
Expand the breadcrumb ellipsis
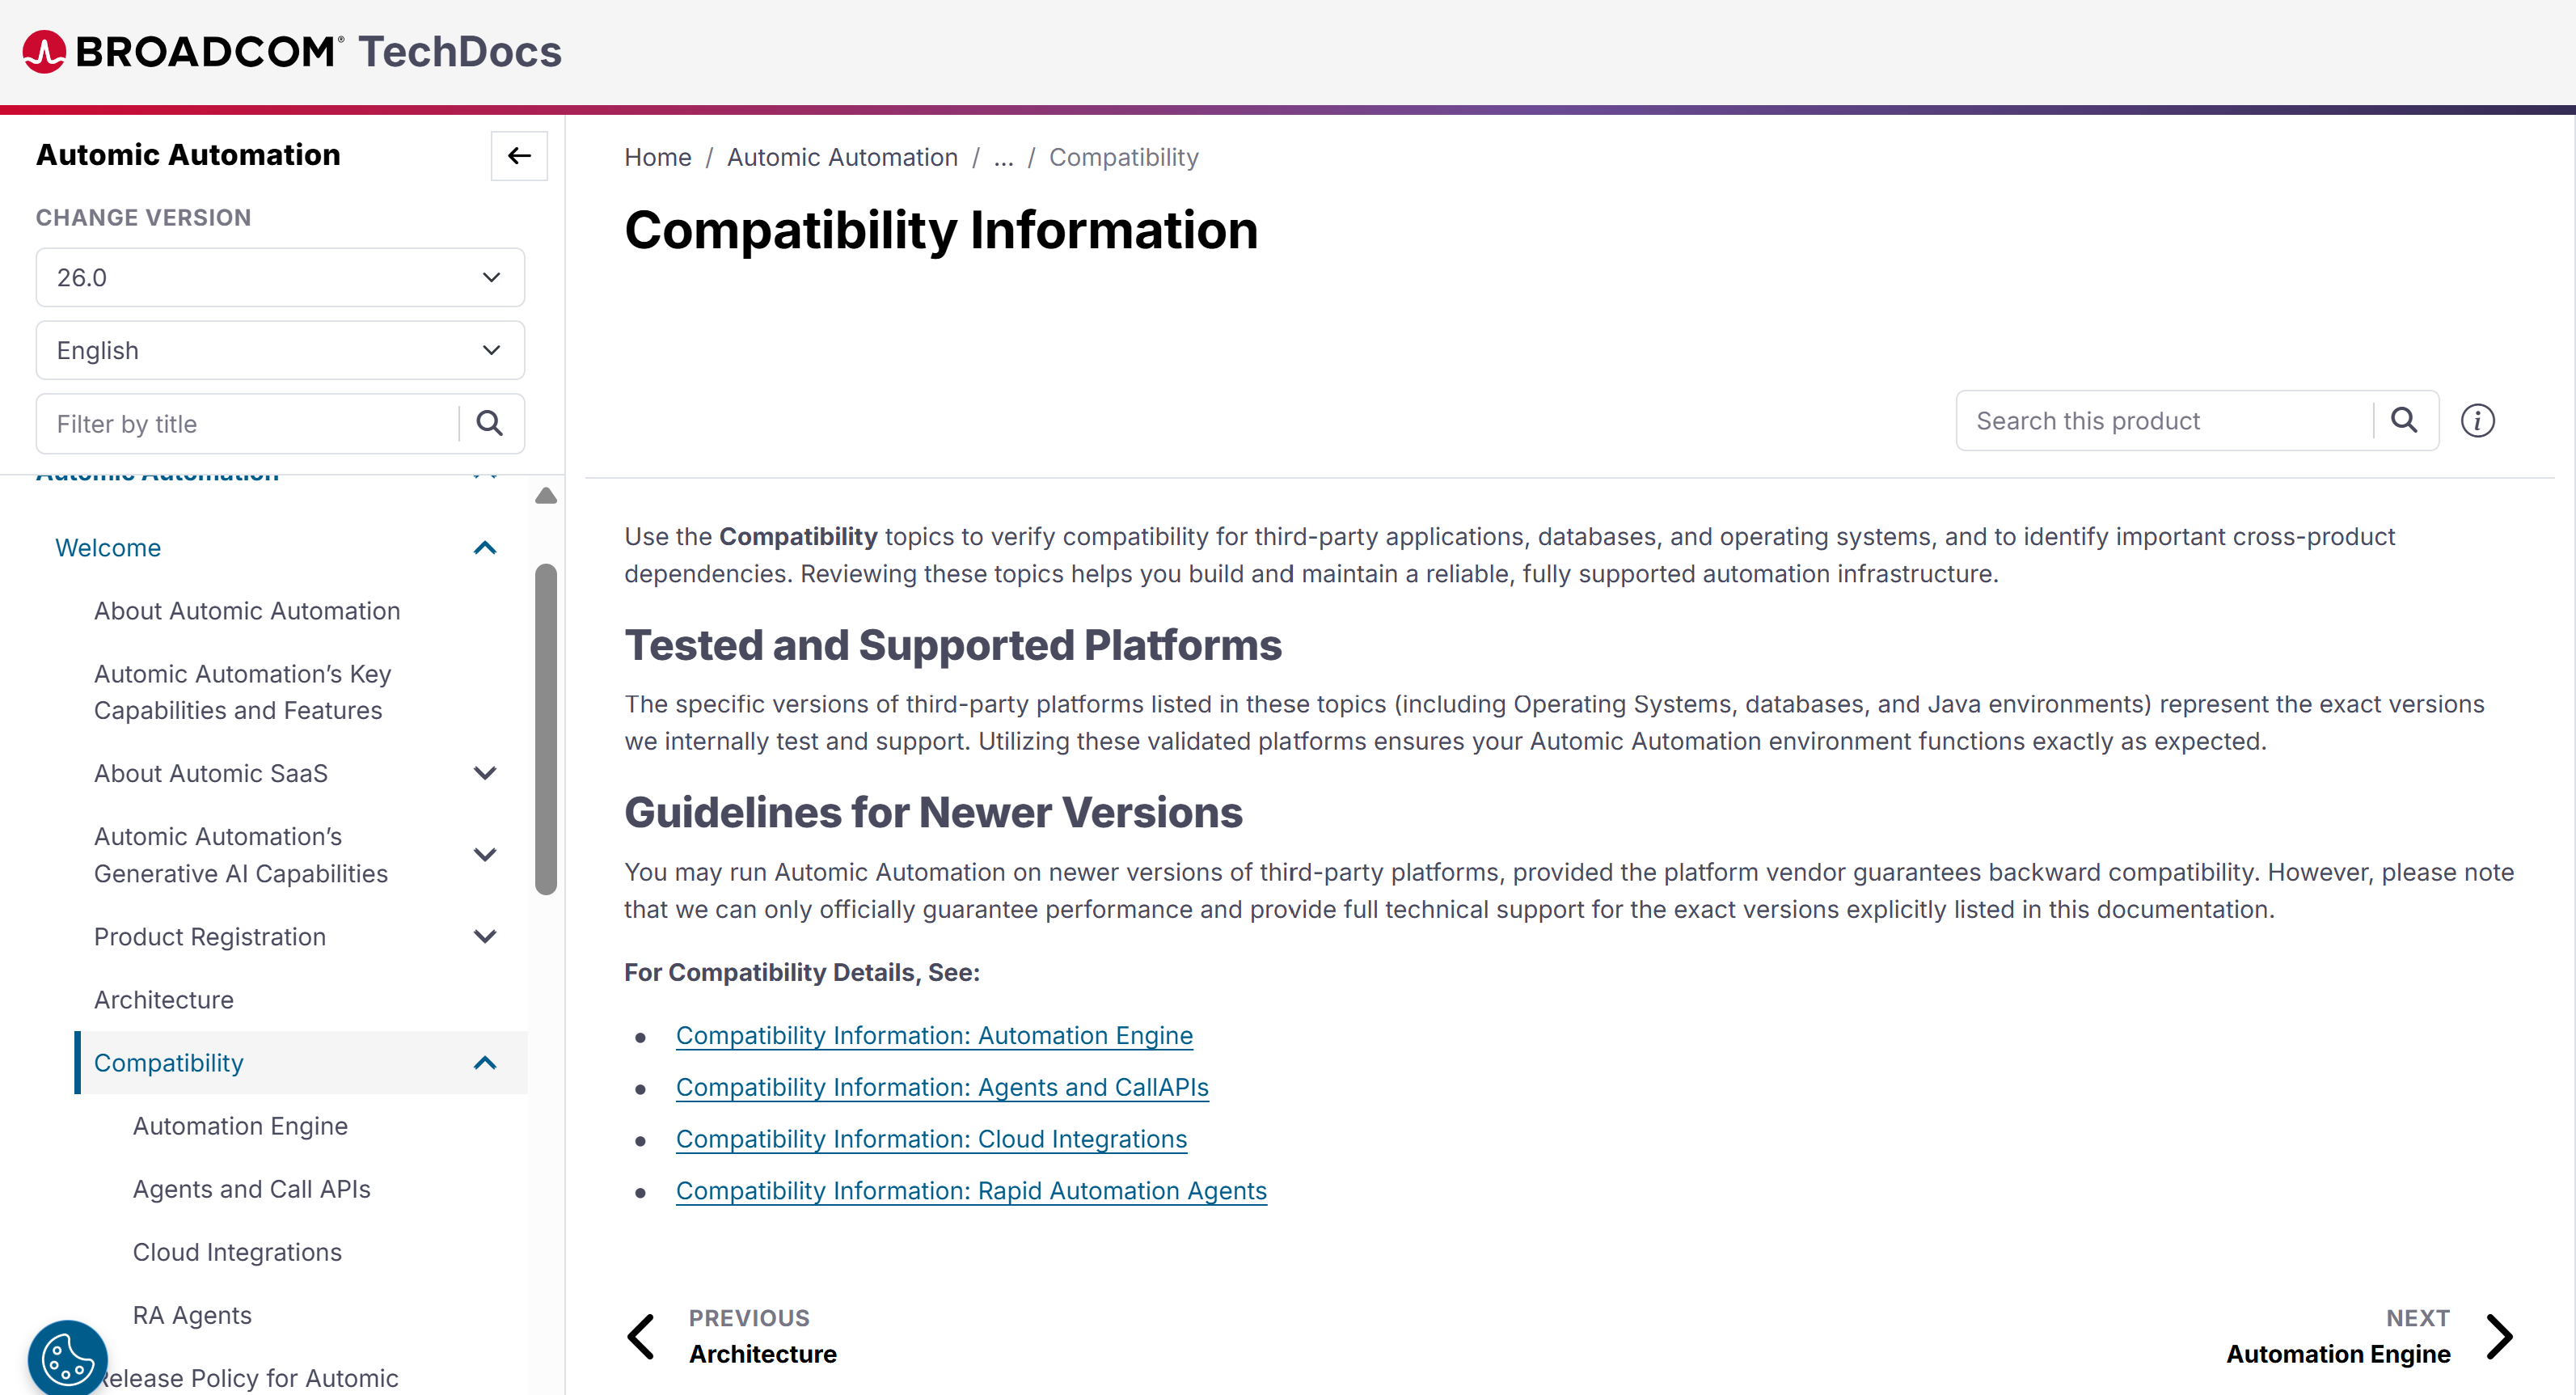point(1004,157)
